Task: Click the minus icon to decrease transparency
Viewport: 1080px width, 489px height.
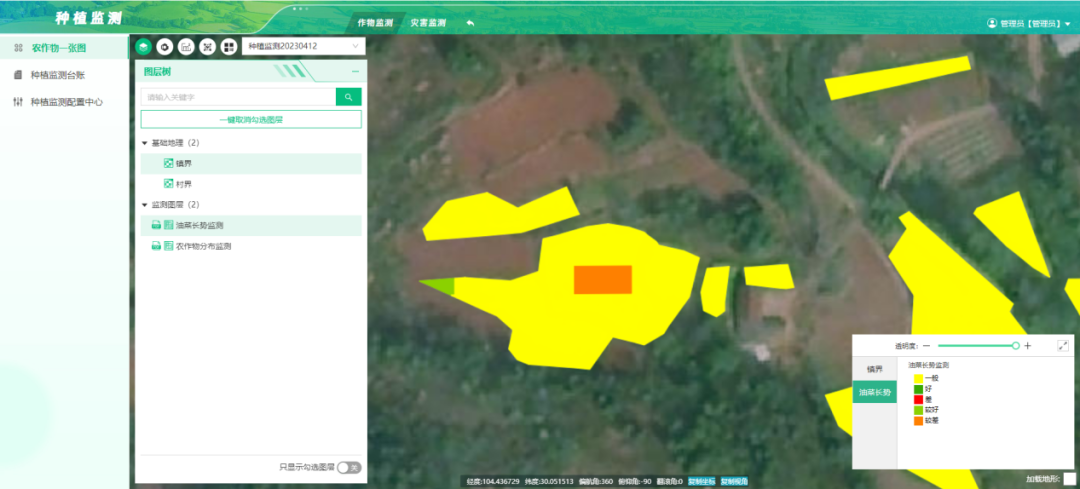Action: pos(926,345)
